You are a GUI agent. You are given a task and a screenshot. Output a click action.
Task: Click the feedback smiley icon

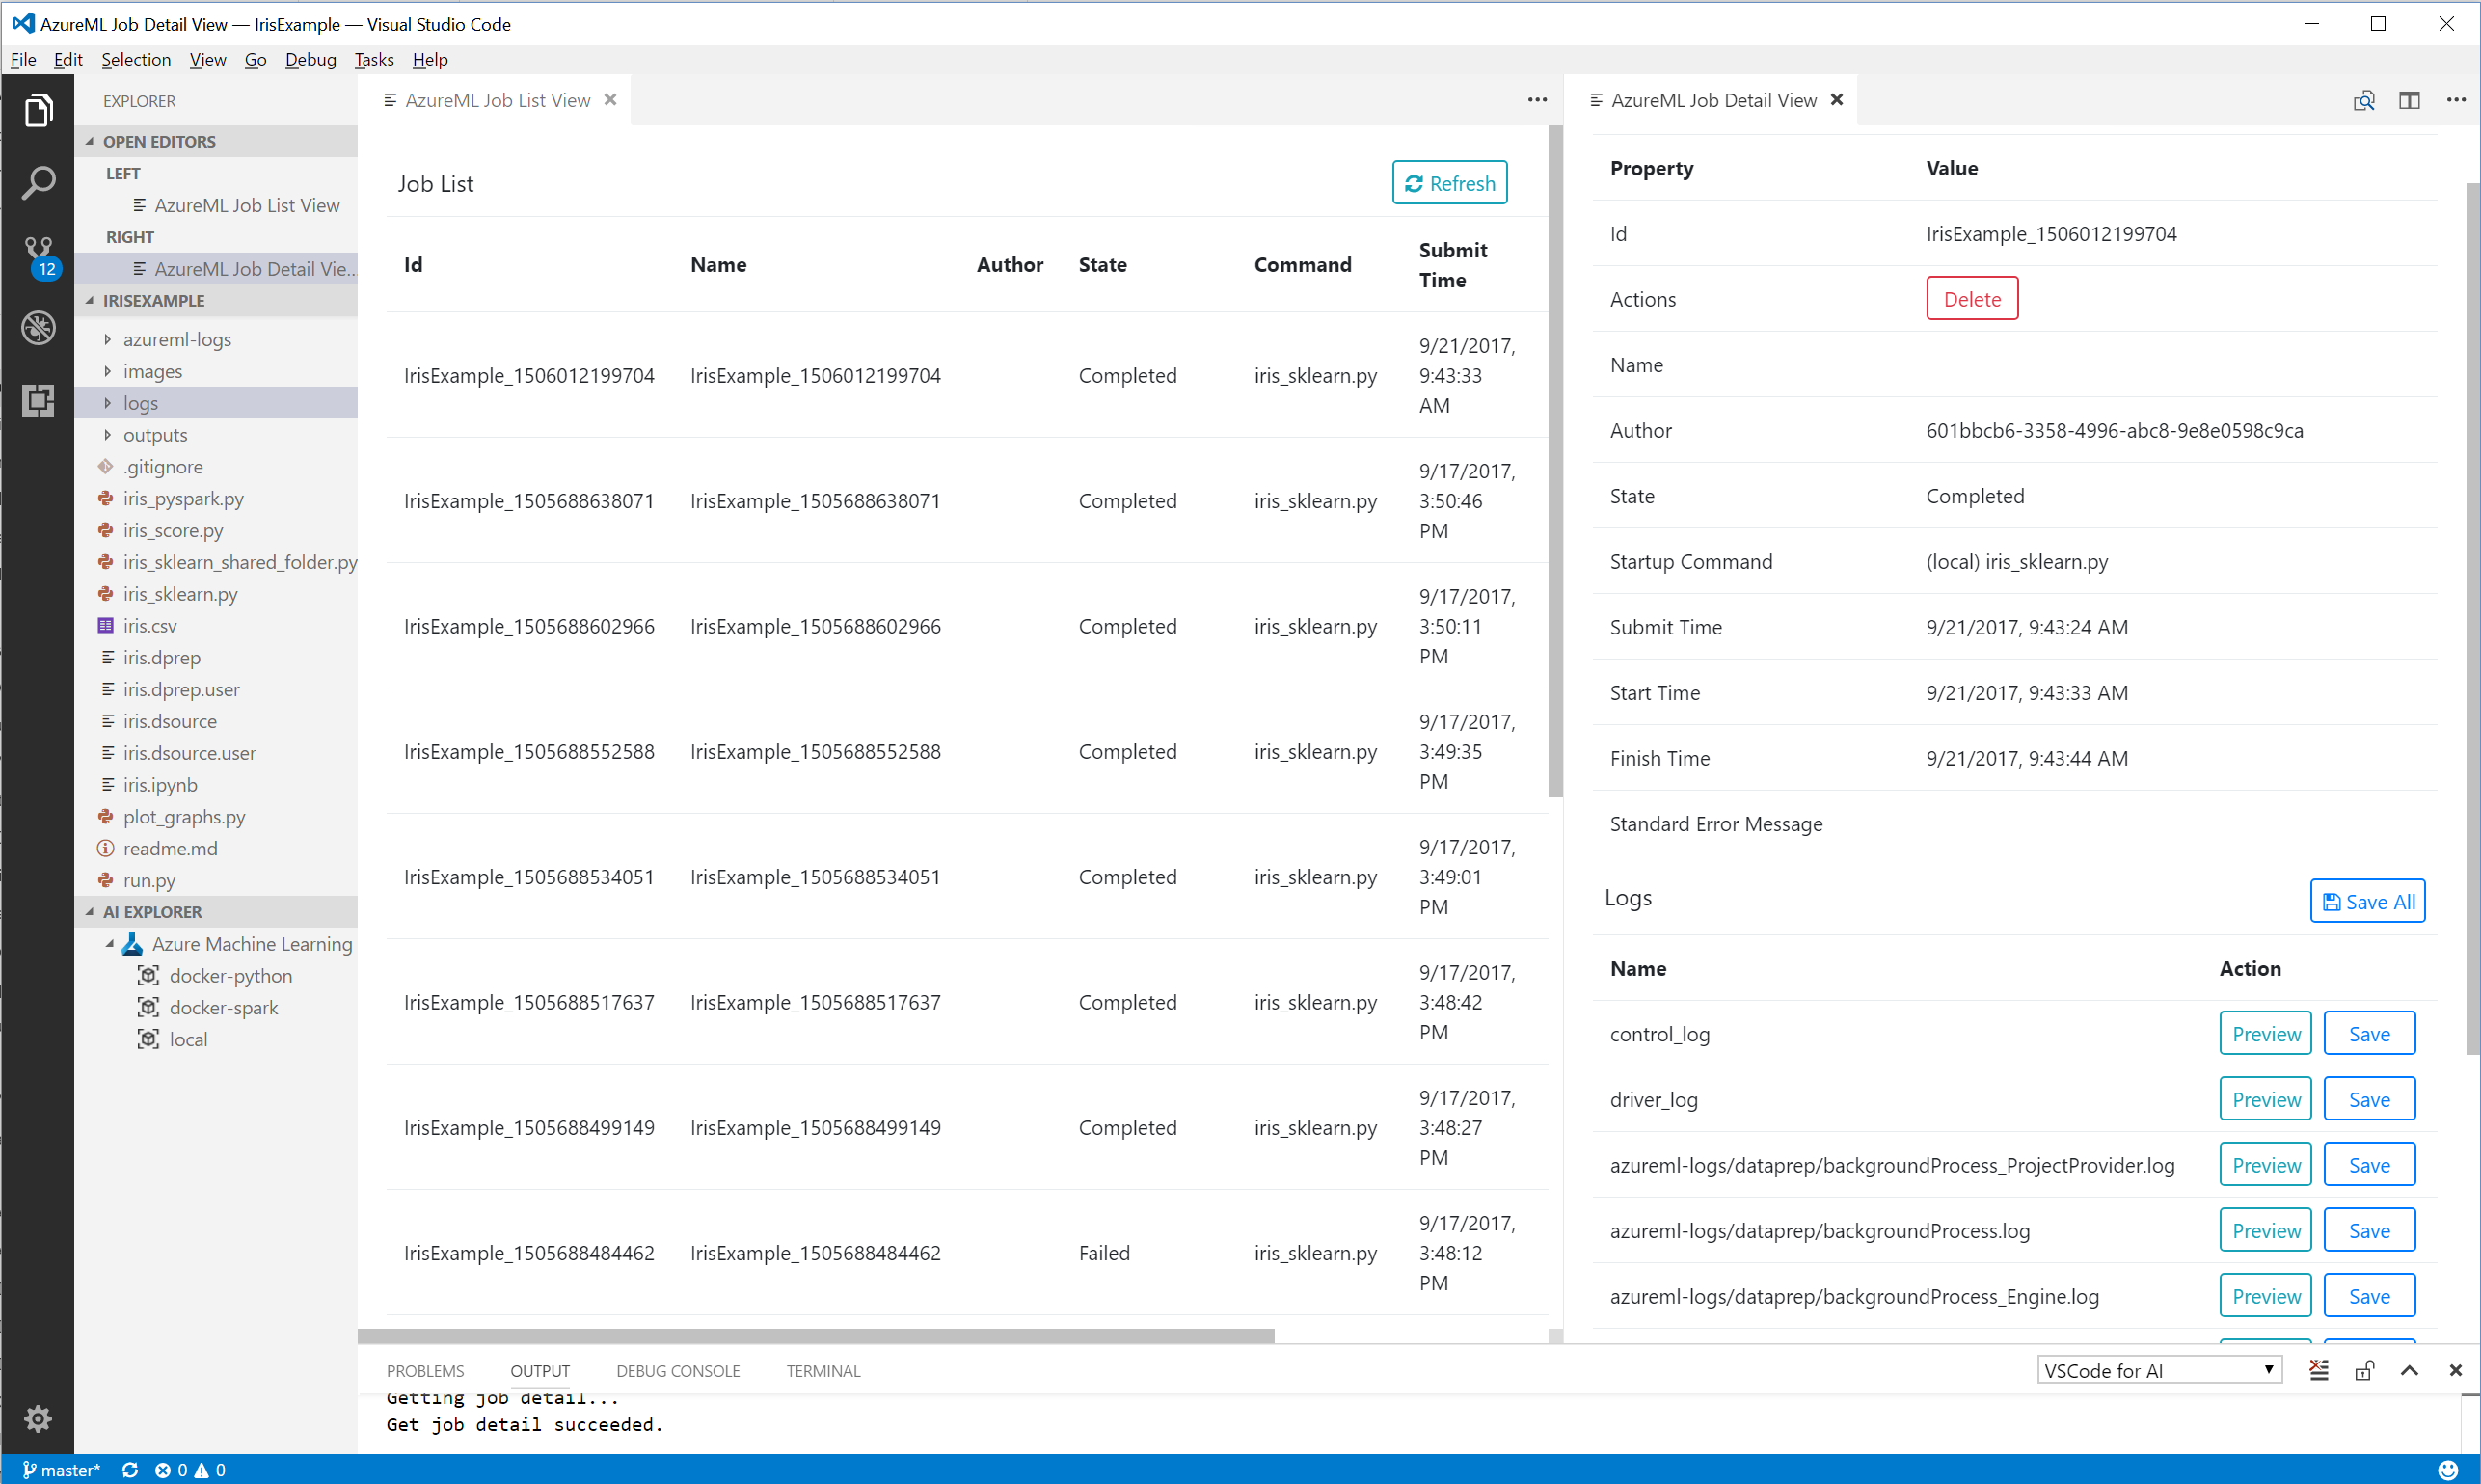pyautogui.click(x=2448, y=1470)
